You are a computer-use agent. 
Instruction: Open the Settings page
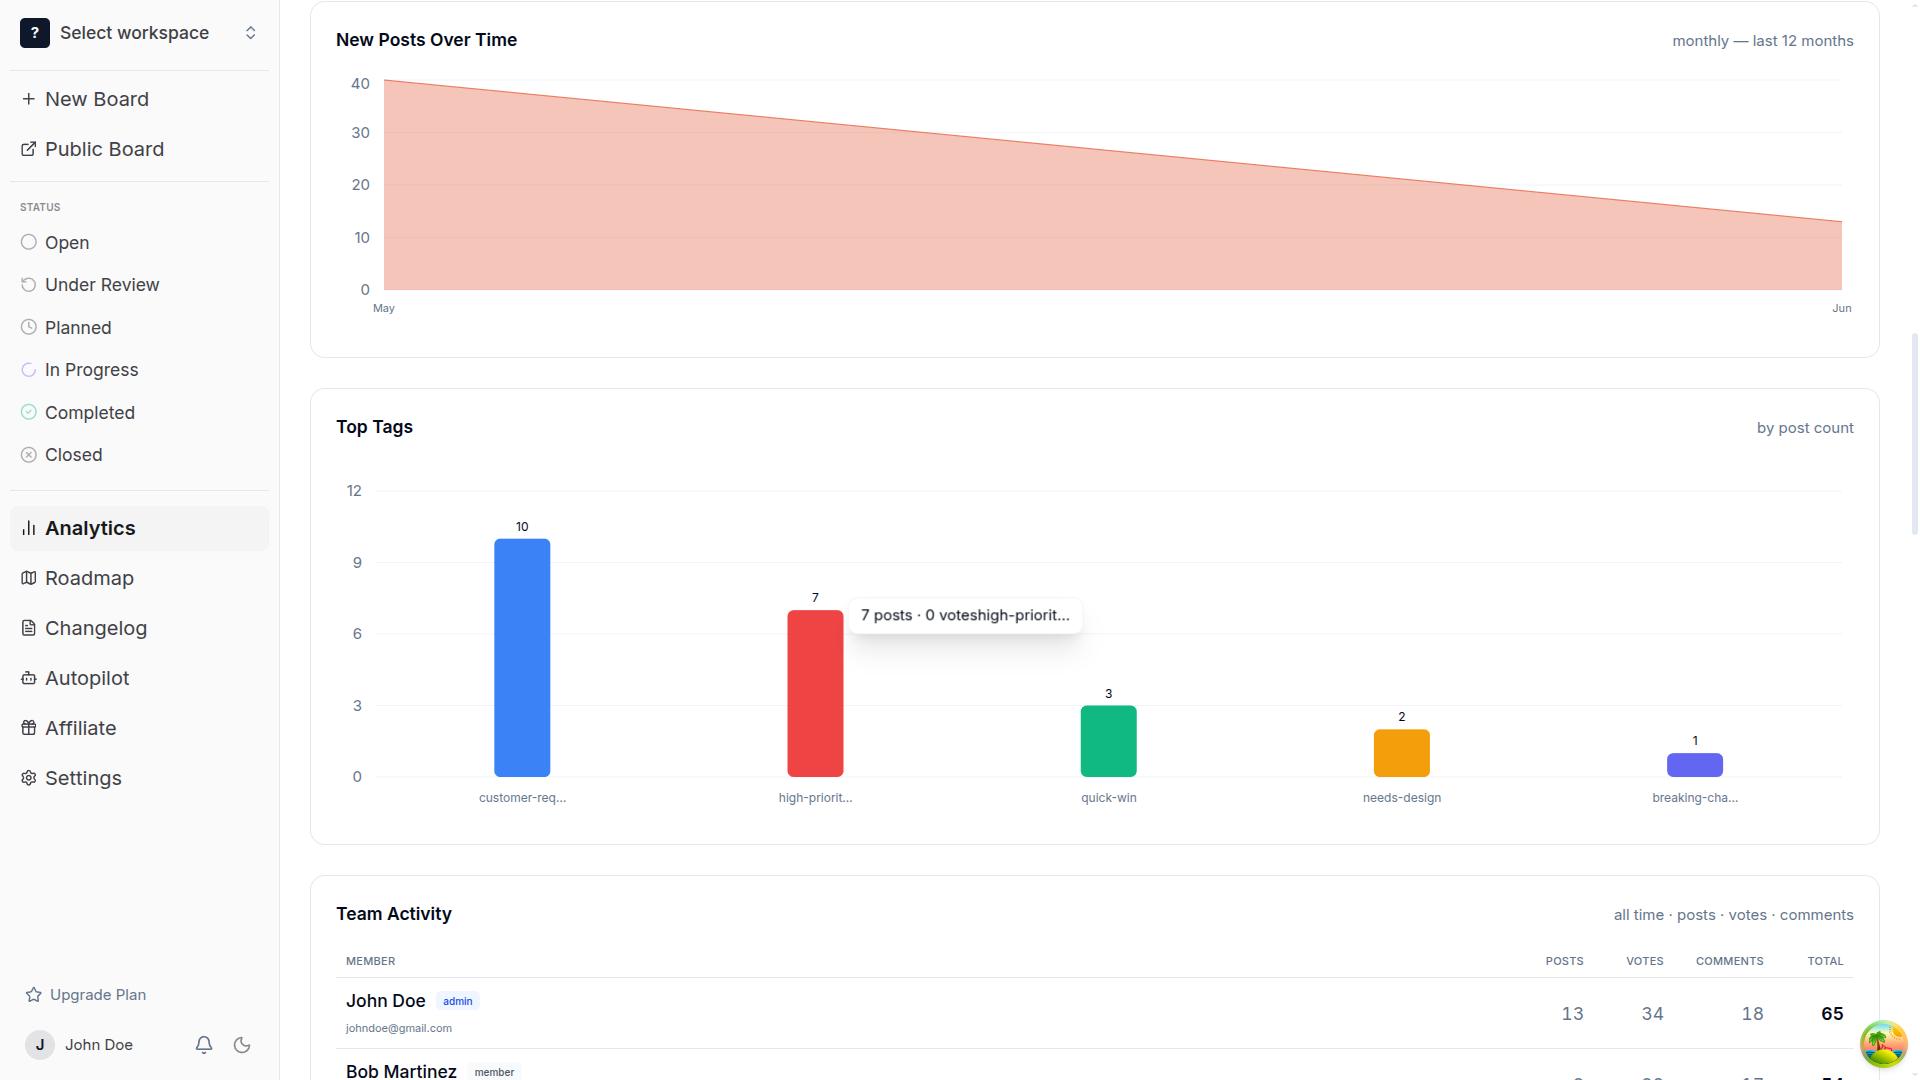(139, 778)
